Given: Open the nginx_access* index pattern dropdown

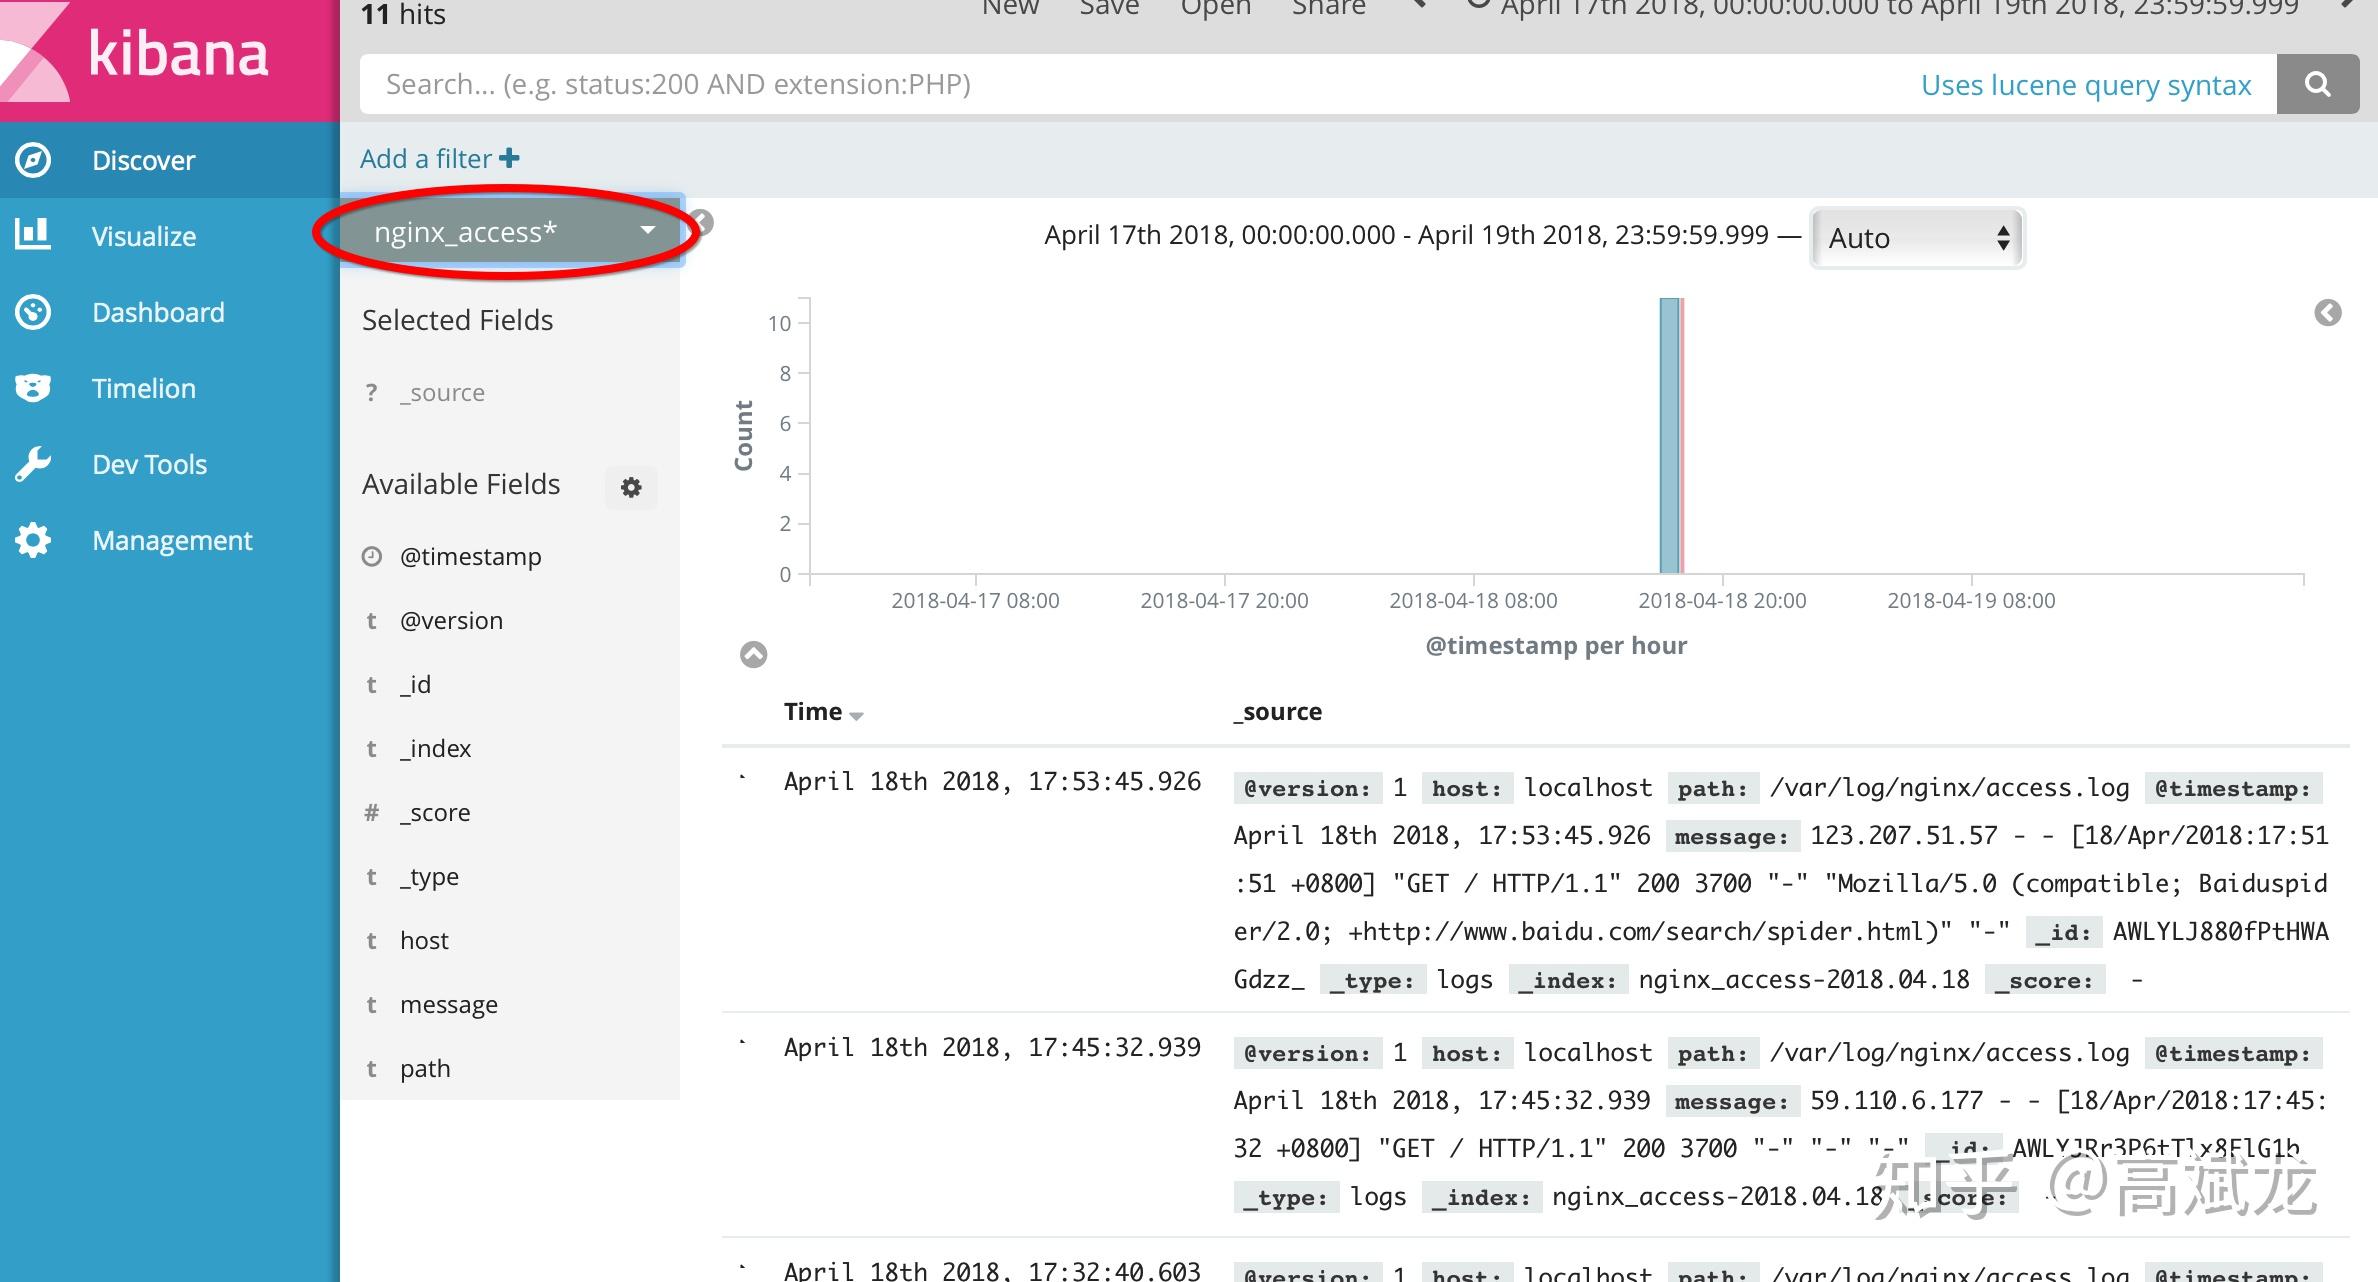Looking at the screenshot, I should pos(512,232).
